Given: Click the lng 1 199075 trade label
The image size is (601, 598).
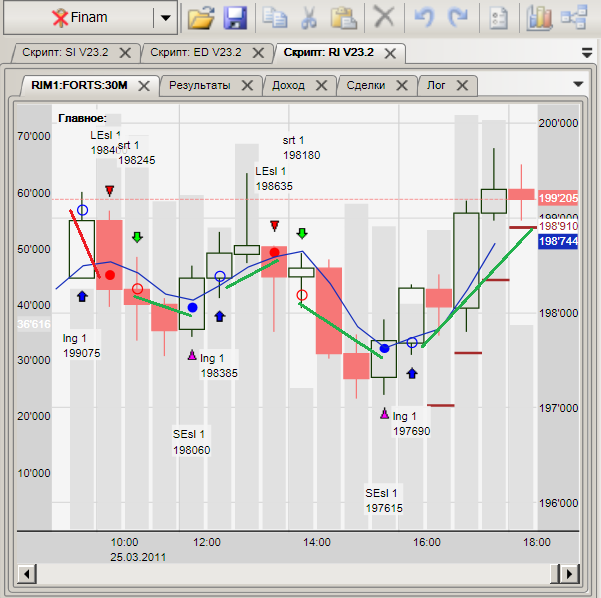Looking at the screenshot, I should point(82,346).
